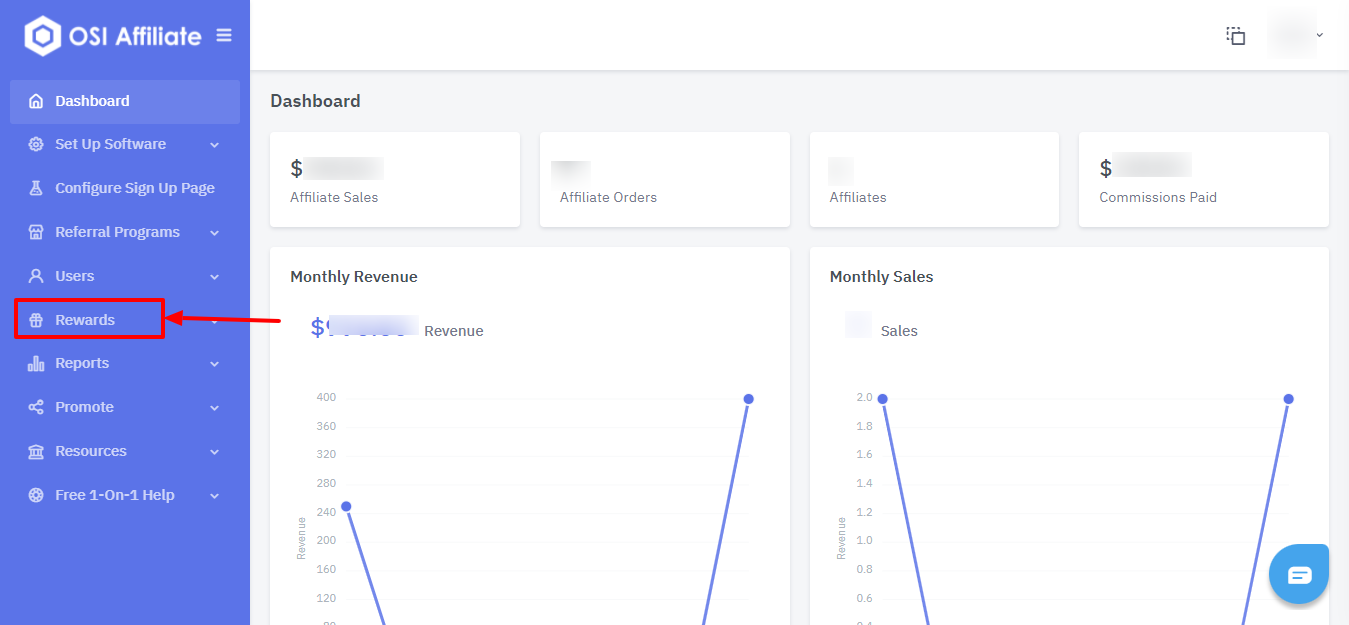The width and height of the screenshot is (1349, 625).
Task: Click the blurred user avatar in the header
Action: coord(1291,35)
